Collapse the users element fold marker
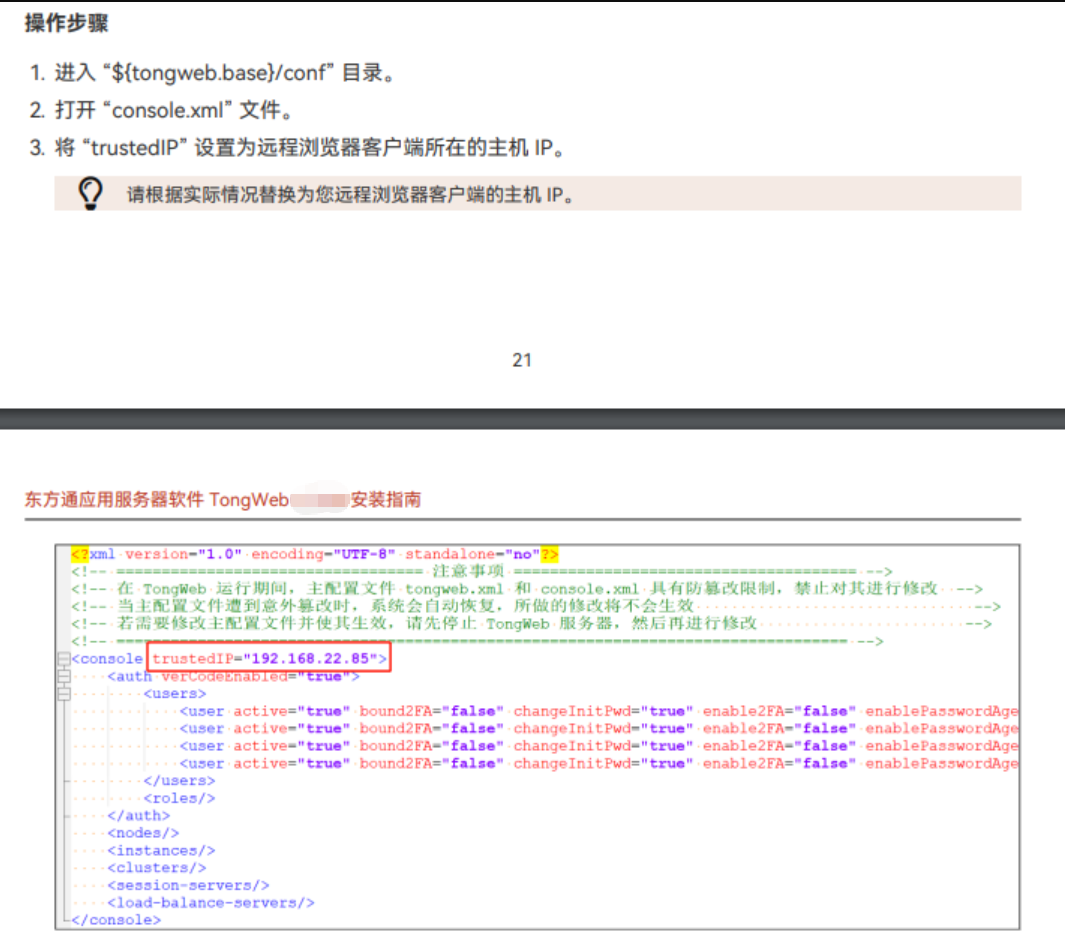The image size is (1065, 945). (x=64, y=694)
